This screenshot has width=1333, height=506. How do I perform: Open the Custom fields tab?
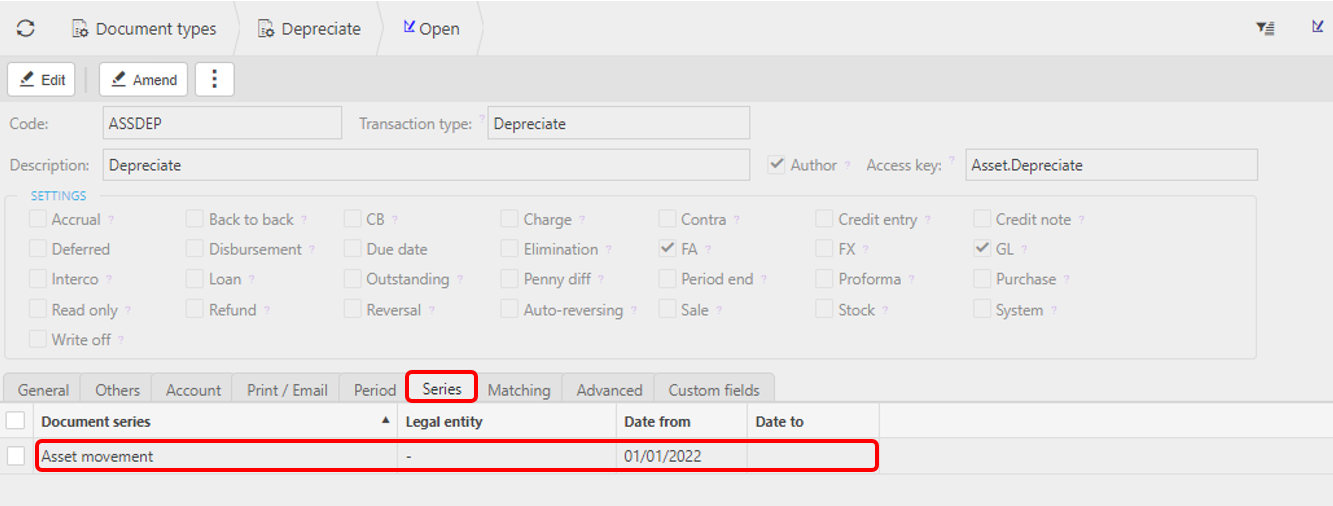[714, 390]
